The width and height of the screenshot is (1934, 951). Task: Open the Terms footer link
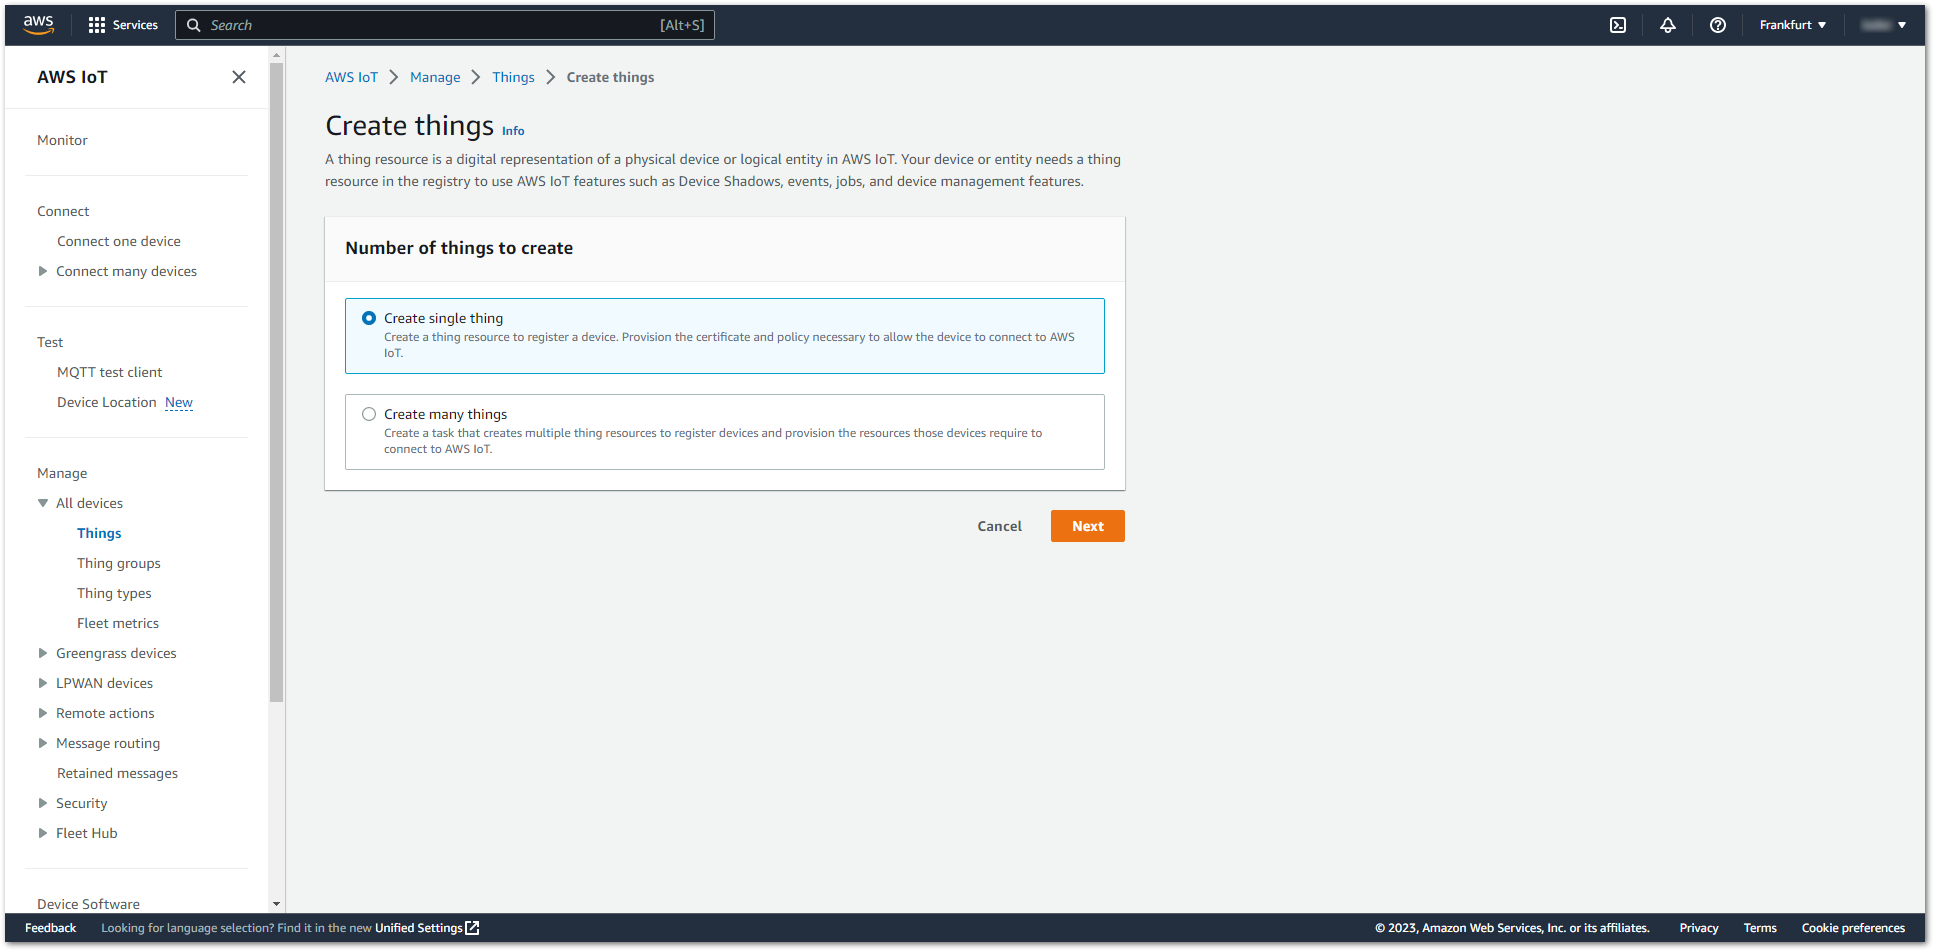pos(1760,928)
